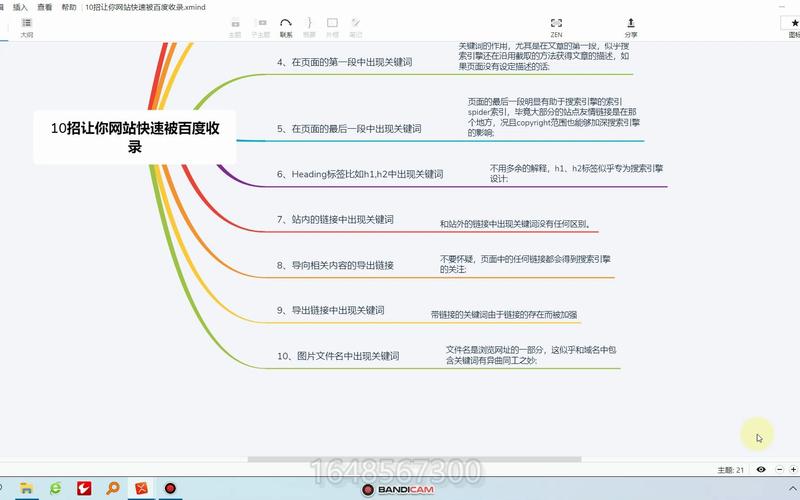
Task: Open the 帮助 menu
Action: coord(68,7)
